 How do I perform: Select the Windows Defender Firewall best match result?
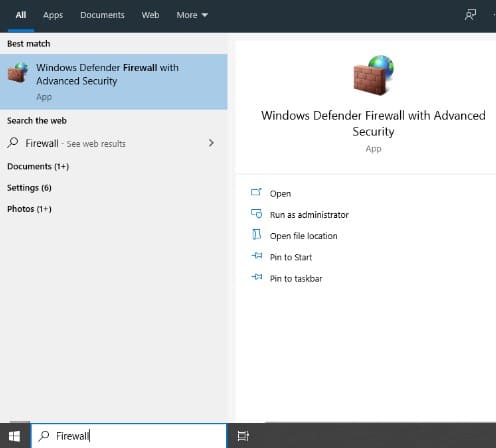point(114,82)
